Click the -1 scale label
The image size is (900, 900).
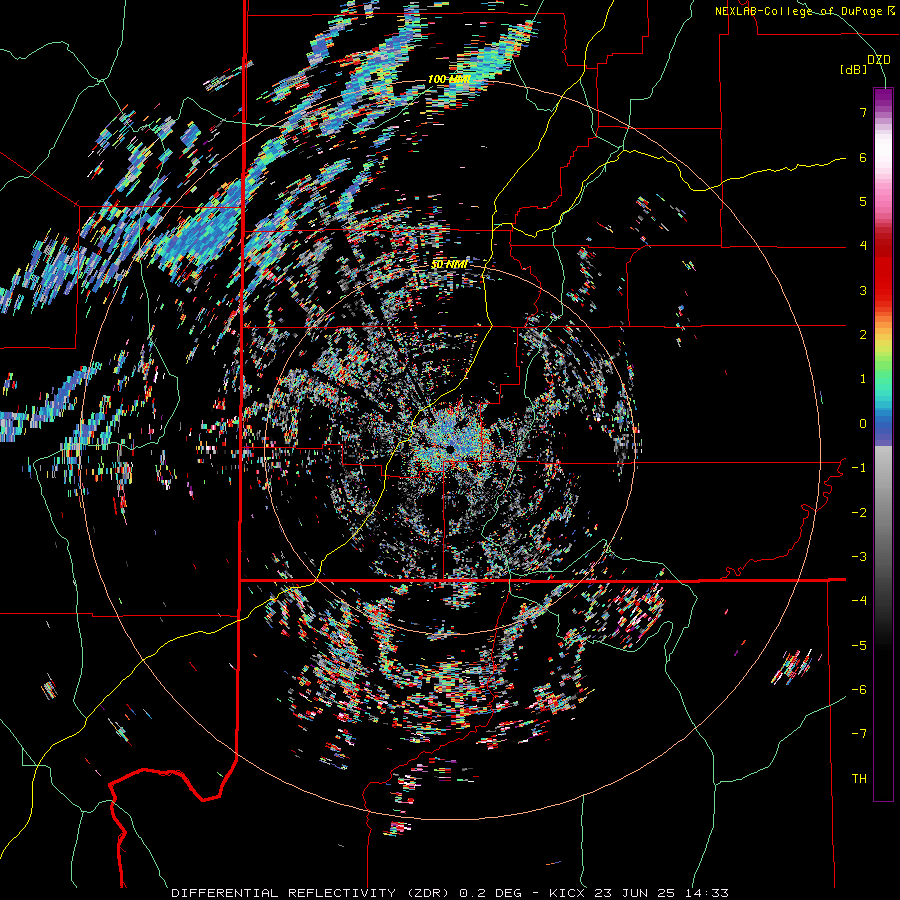(859, 468)
